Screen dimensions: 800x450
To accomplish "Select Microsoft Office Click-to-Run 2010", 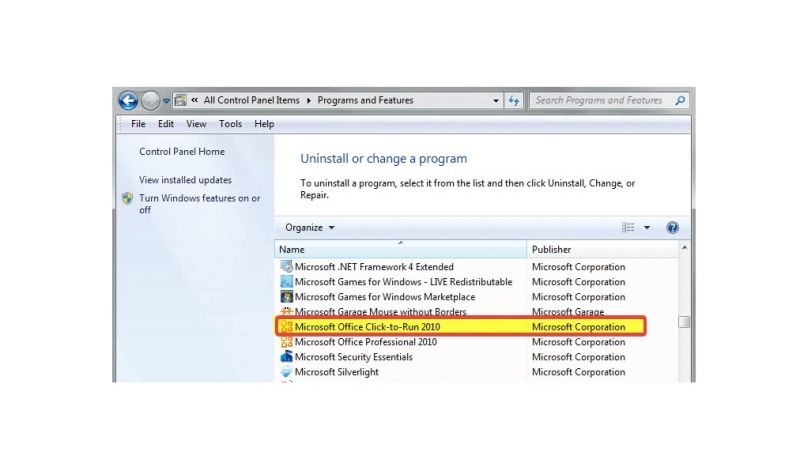I will point(367,327).
